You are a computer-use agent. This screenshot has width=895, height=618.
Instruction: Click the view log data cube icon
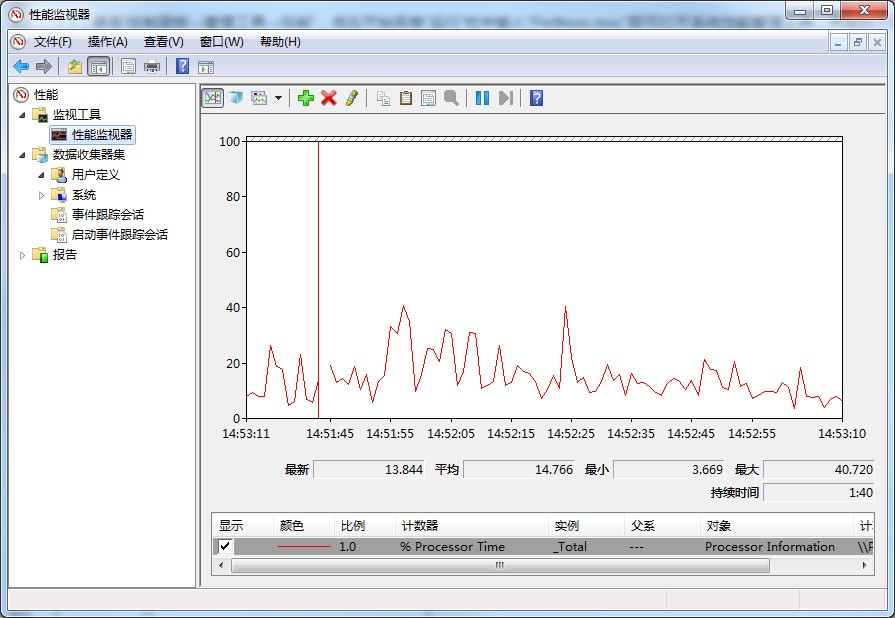click(235, 98)
